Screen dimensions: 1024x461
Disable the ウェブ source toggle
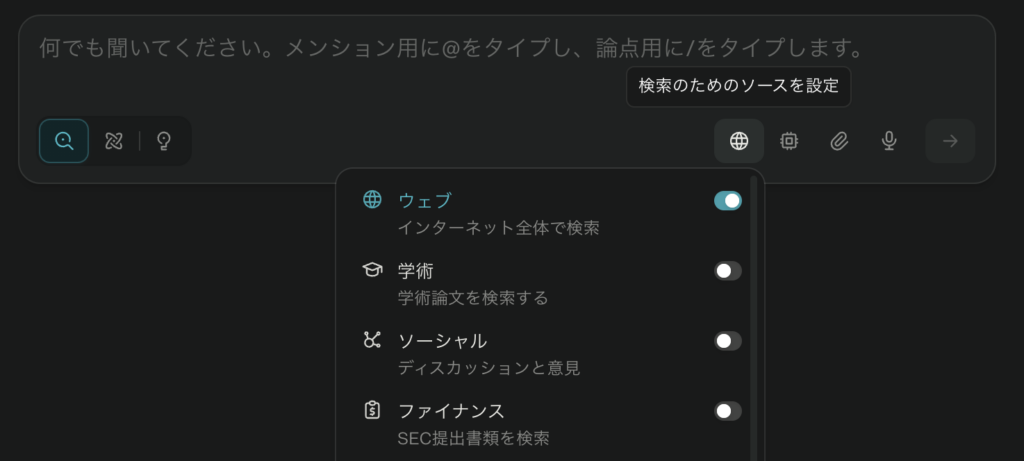728,201
